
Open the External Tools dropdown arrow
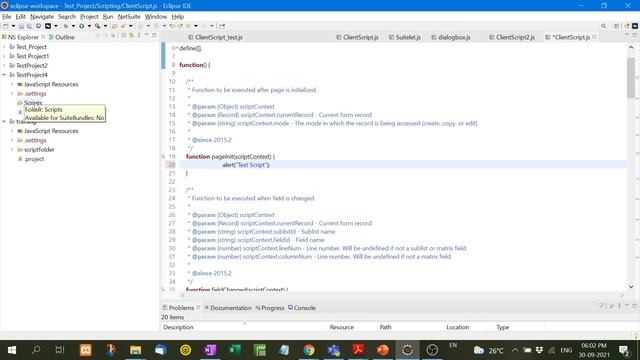click(x=105, y=26)
